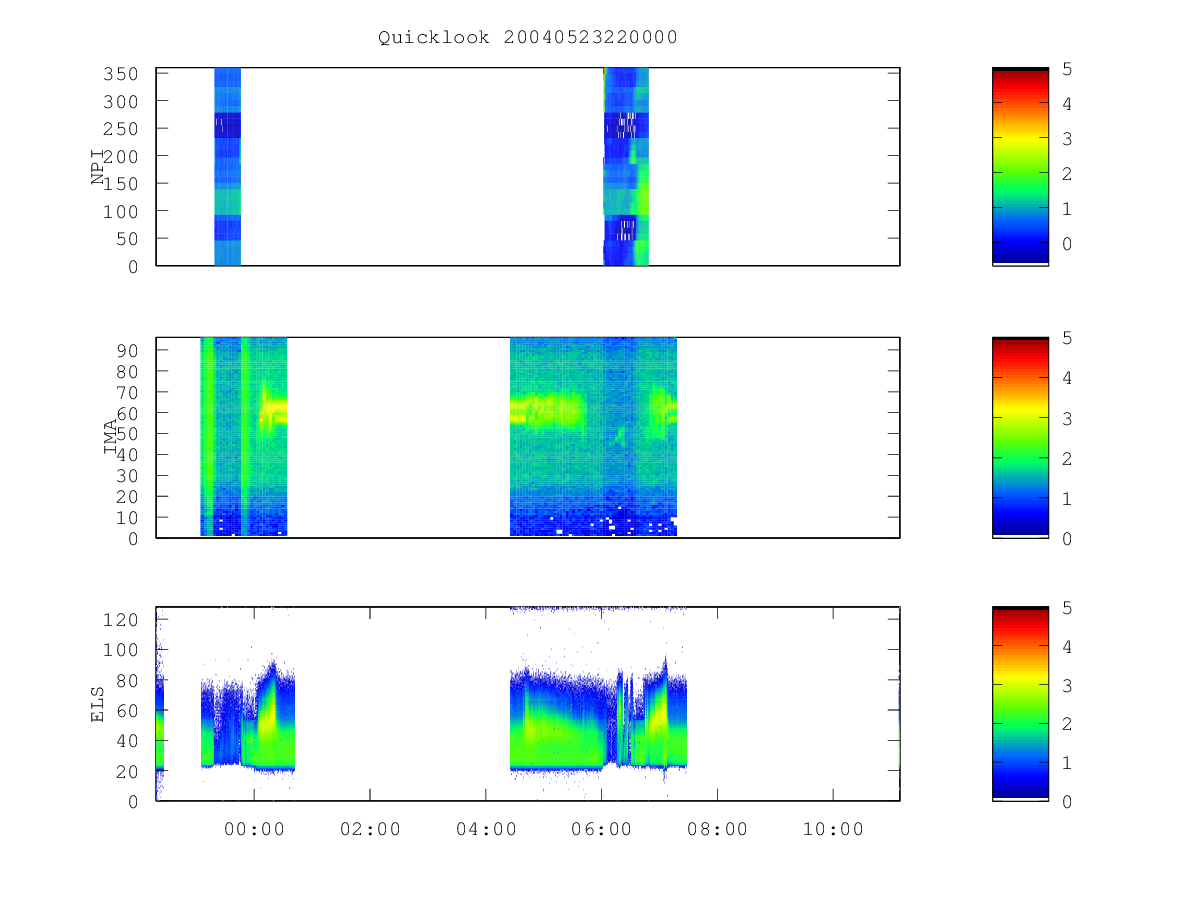Viewport: 1200px width, 900px height.
Task: Click the 08:00 time axis label
Action: click(717, 829)
